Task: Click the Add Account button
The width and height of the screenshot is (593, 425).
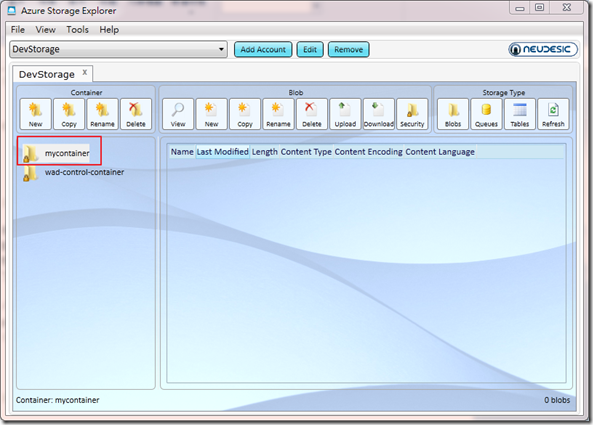Action: point(263,50)
